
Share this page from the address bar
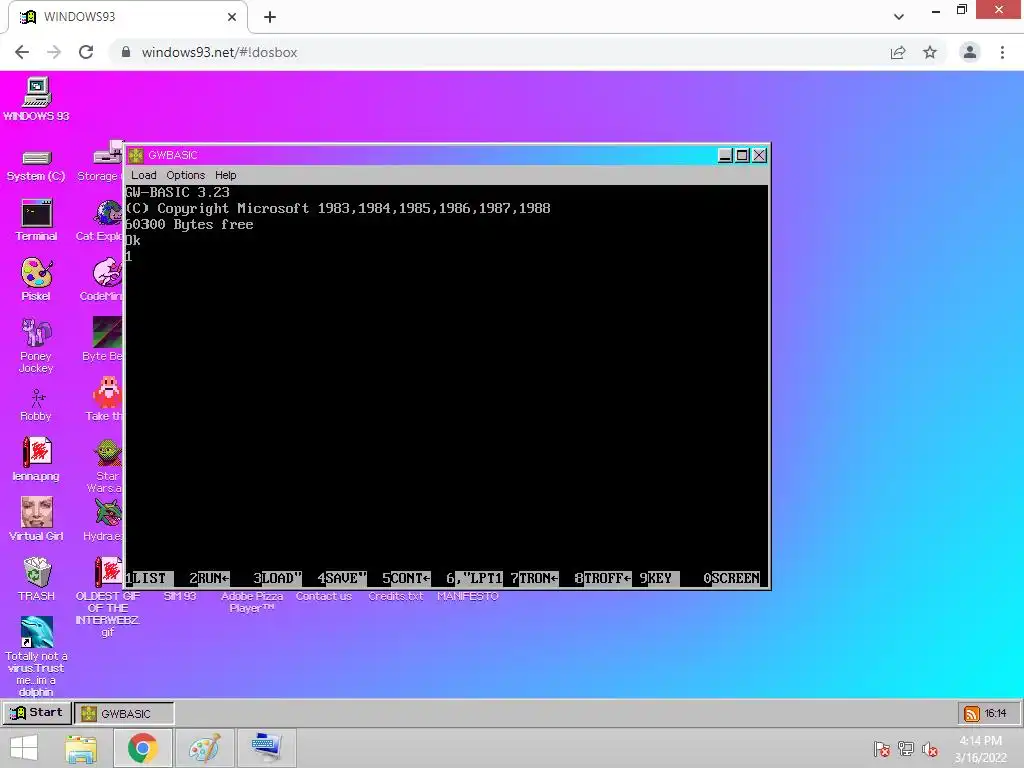point(898,52)
